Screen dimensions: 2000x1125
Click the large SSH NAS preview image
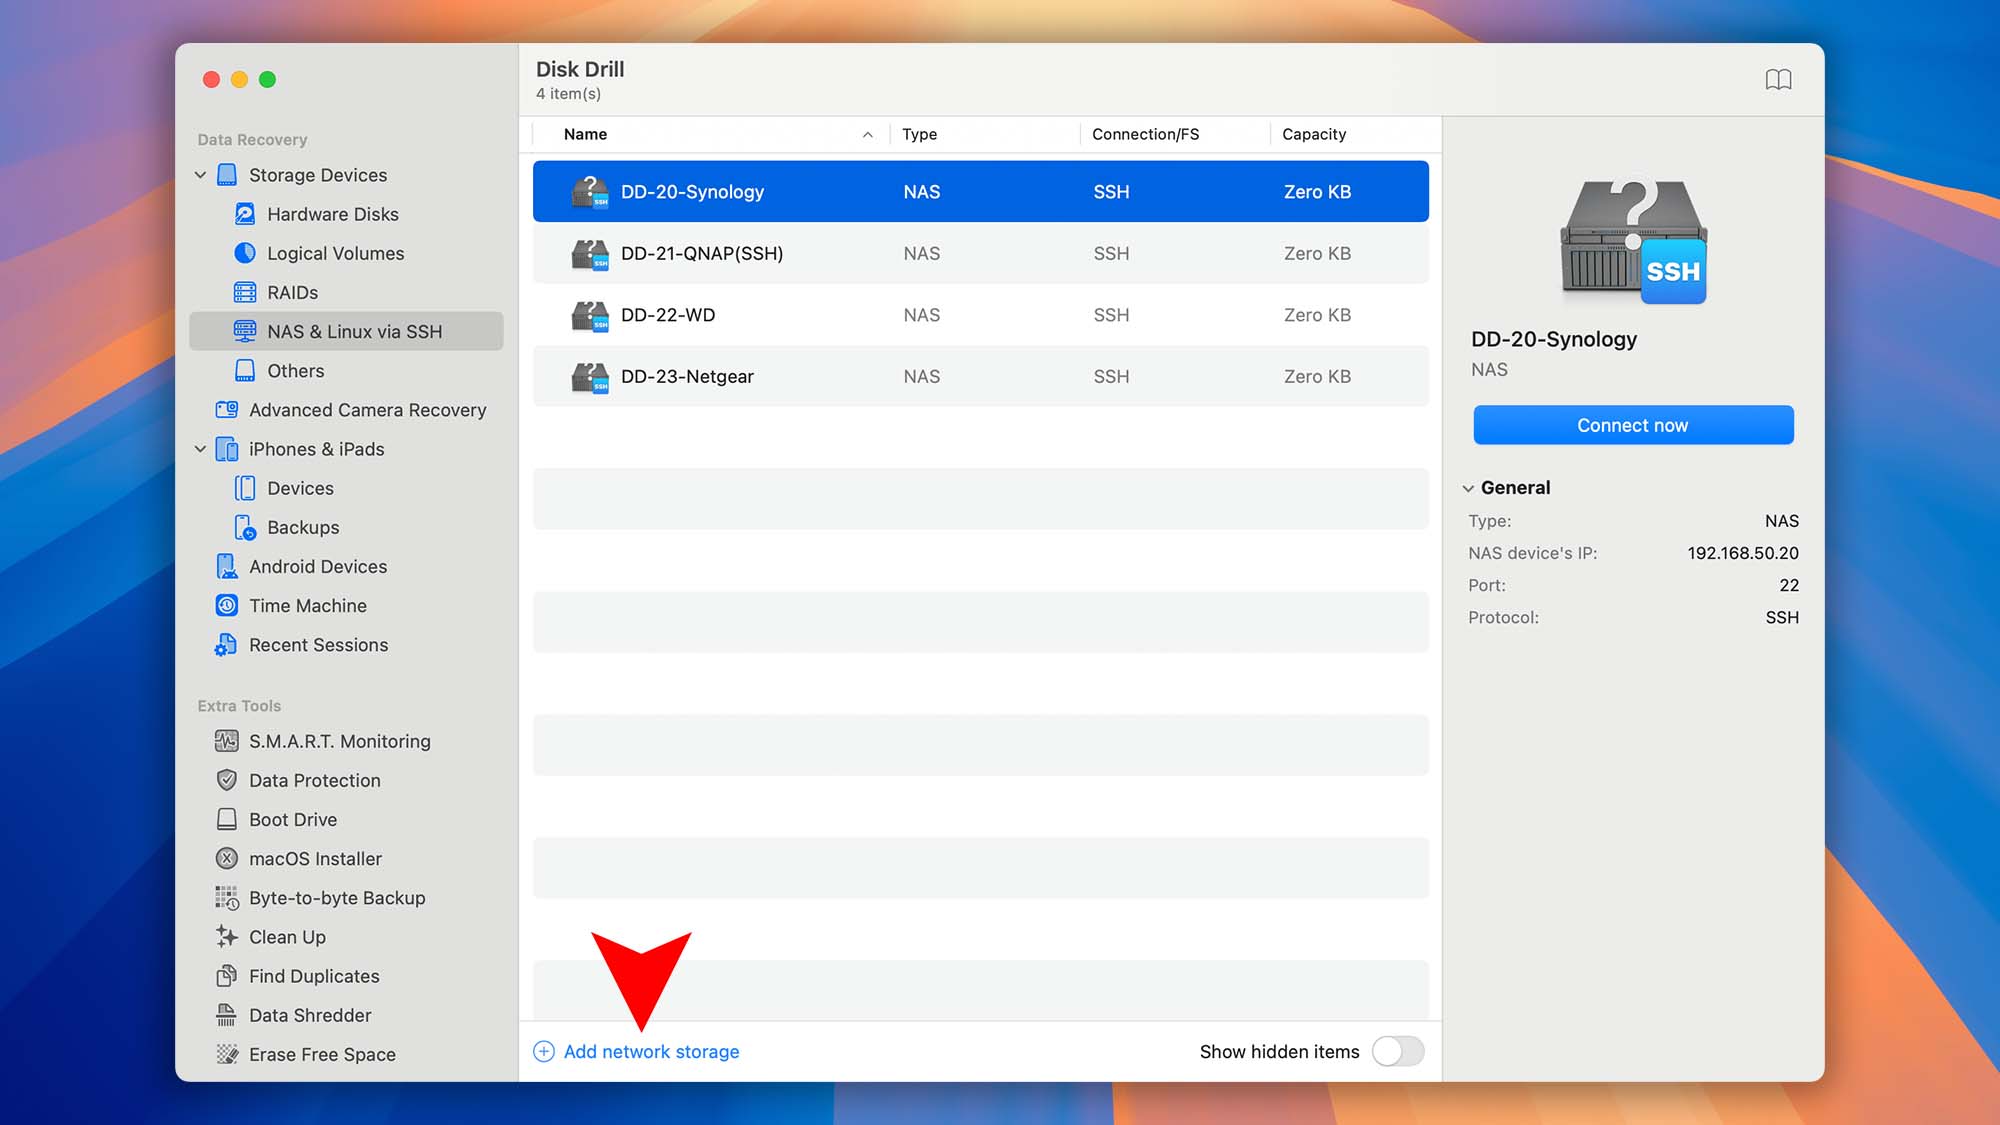pyautogui.click(x=1634, y=240)
